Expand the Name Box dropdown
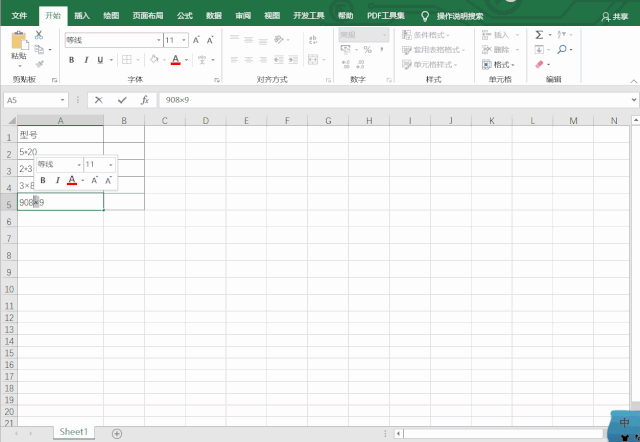The width and height of the screenshot is (640, 442). [x=62, y=100]
